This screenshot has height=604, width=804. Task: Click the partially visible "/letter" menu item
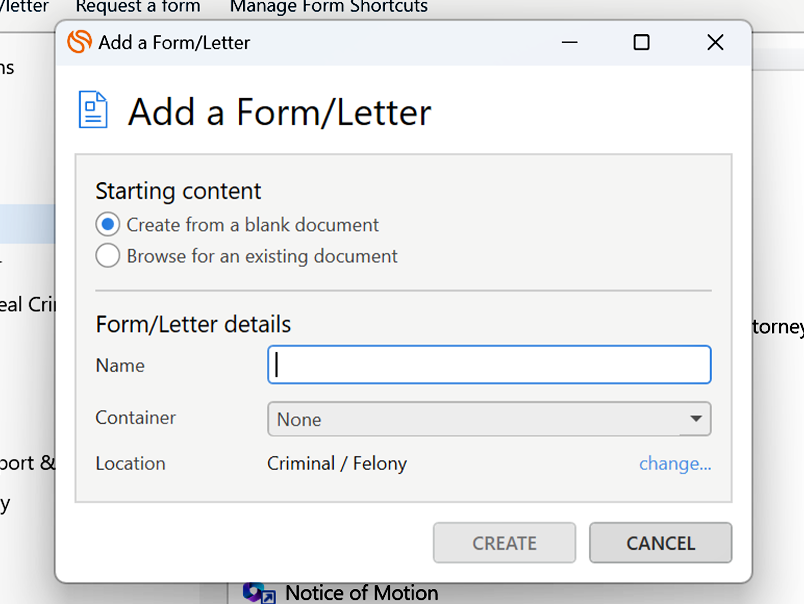point(25,8)
